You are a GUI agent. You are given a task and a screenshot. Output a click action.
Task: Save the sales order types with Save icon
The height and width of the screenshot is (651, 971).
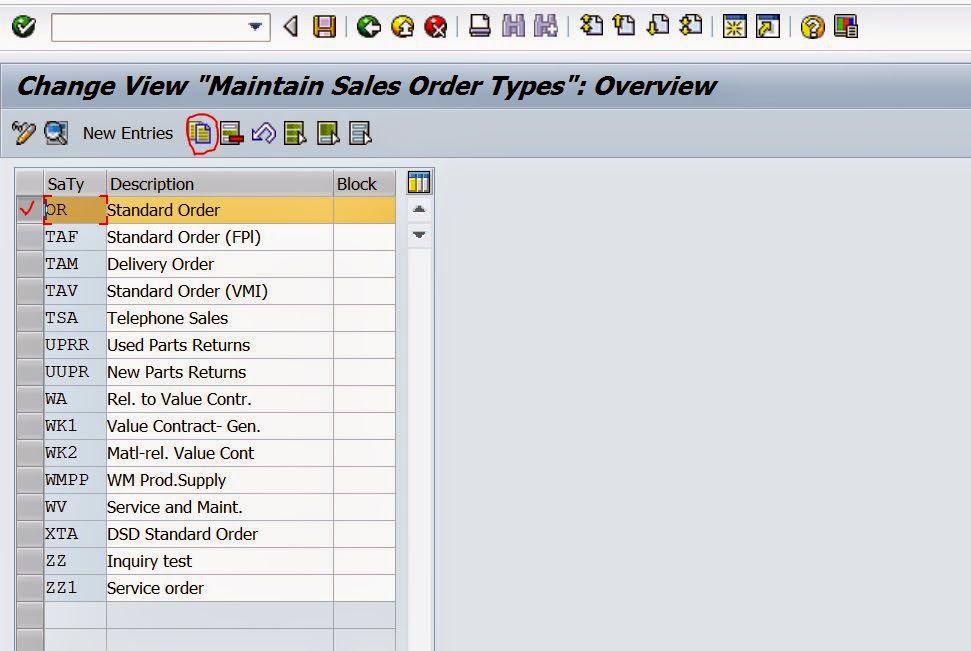click(x=324, y=28)
